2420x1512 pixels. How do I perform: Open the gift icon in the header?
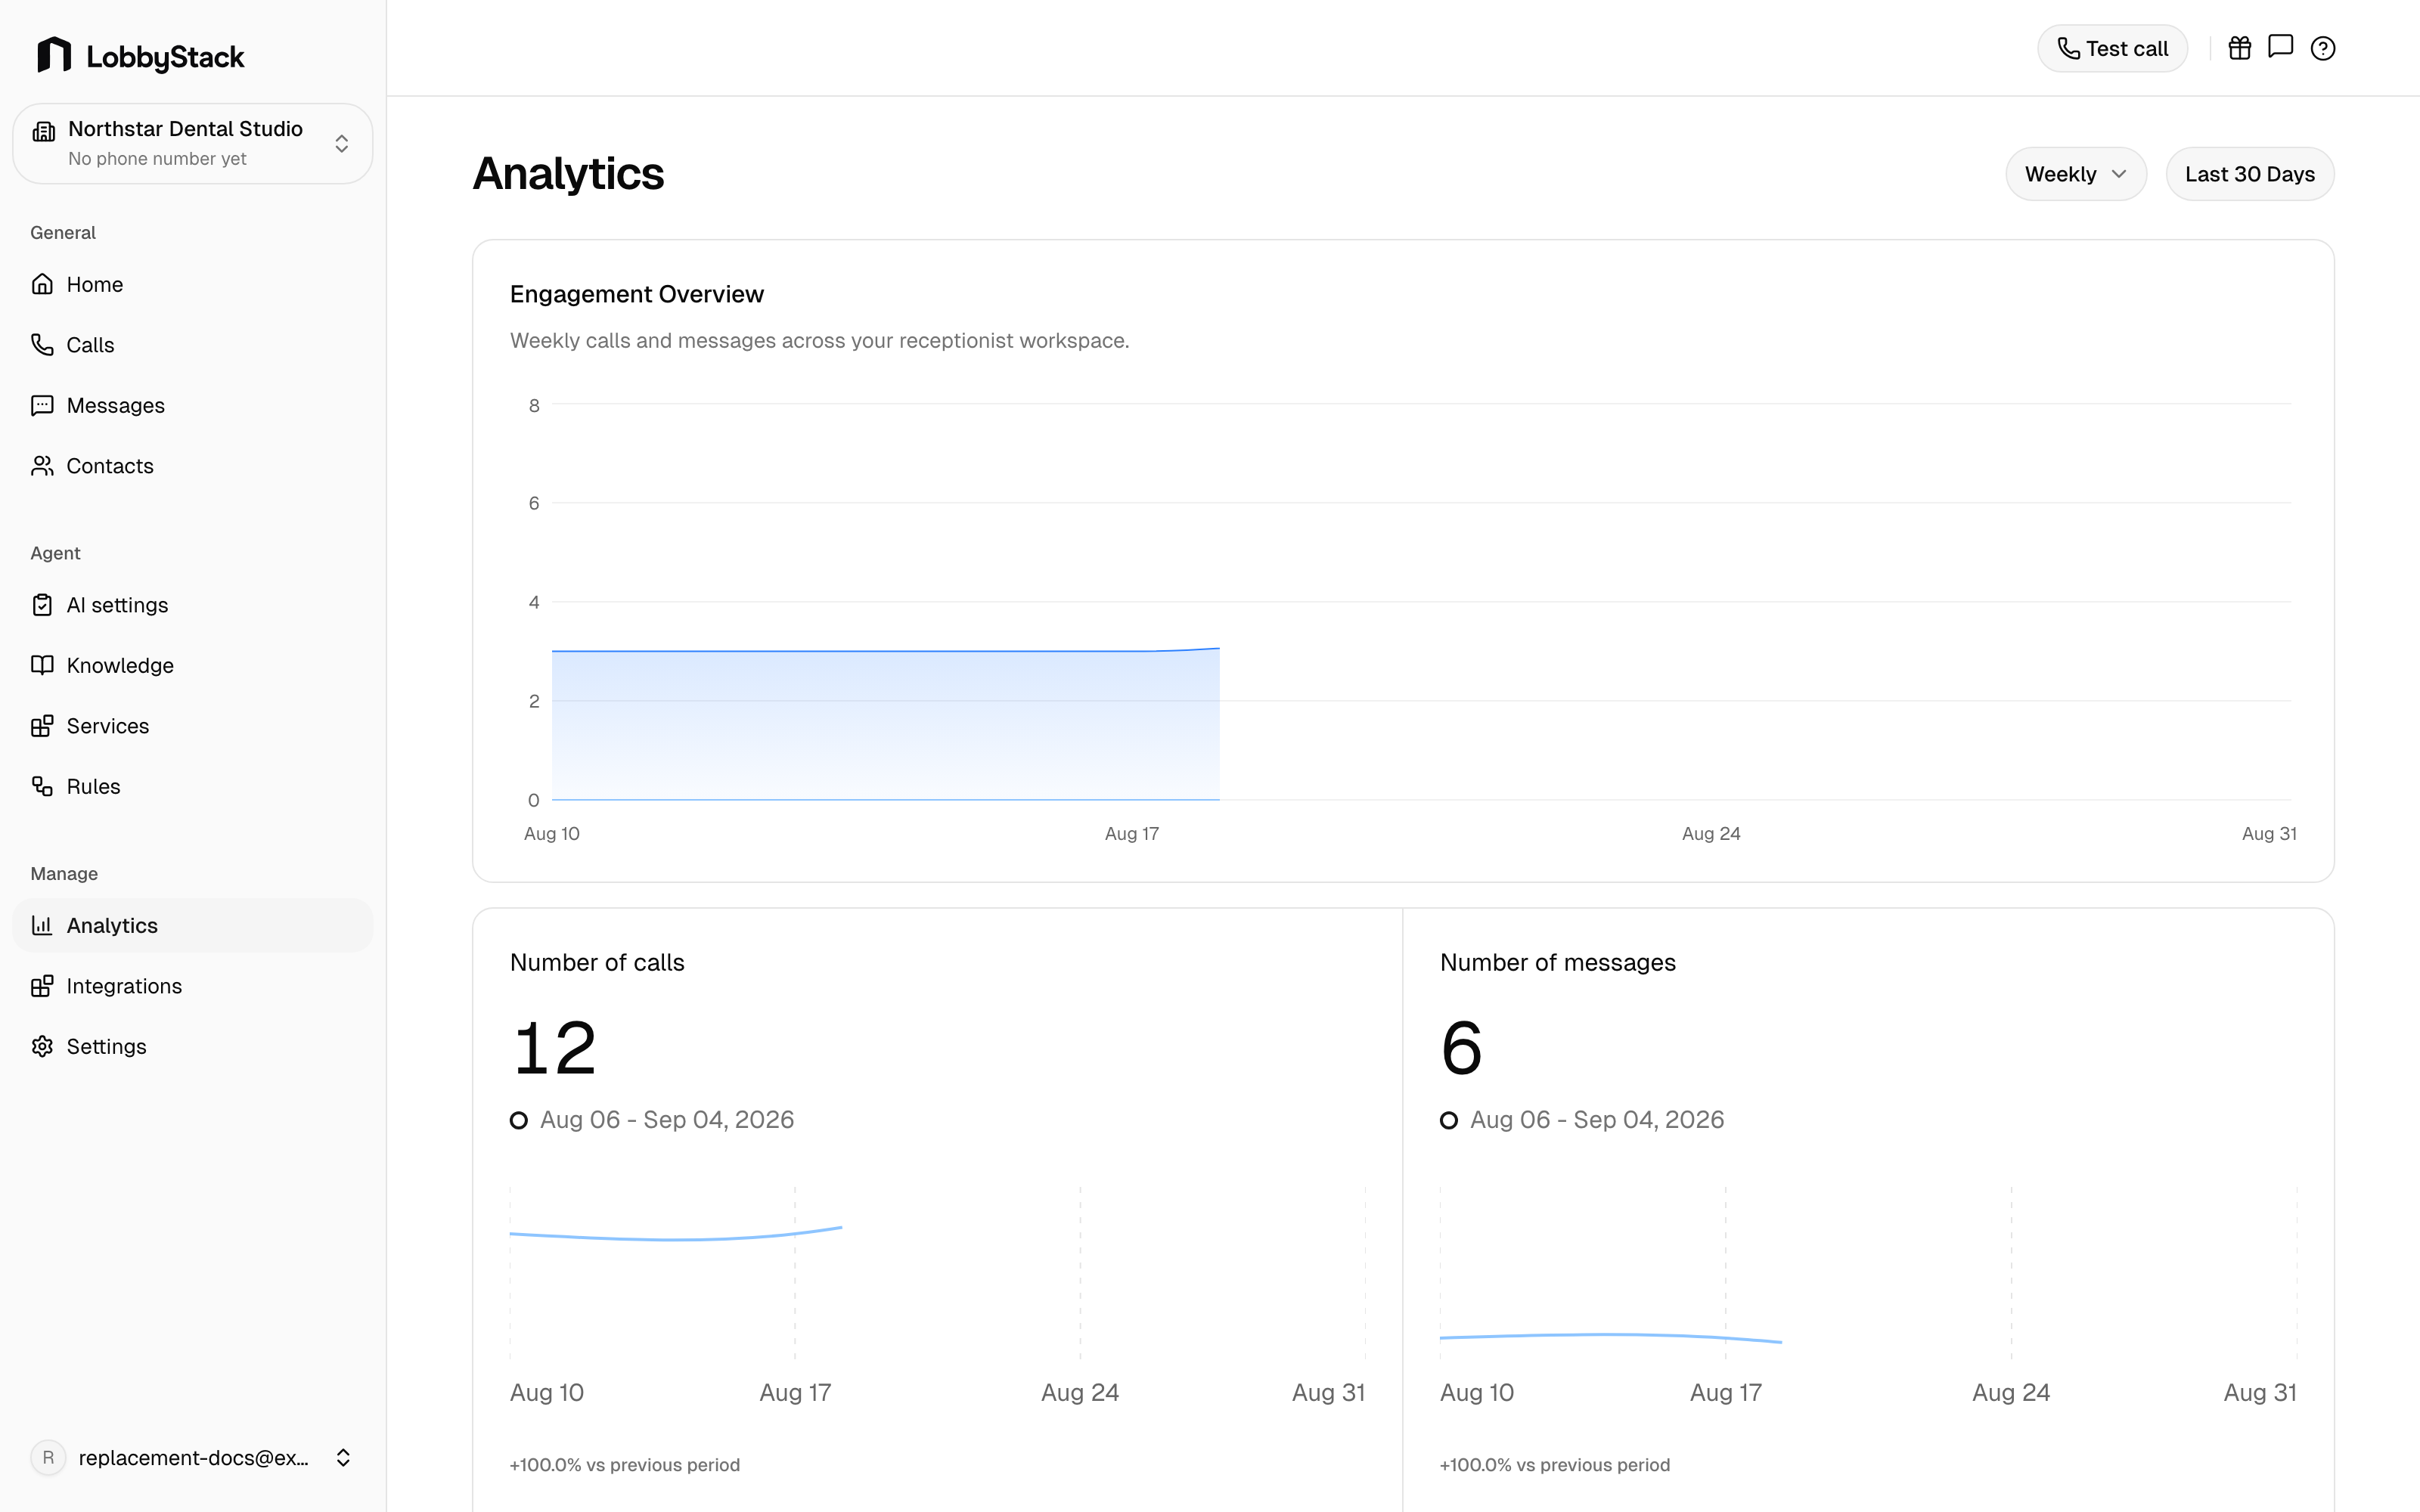pyautogui.click(x=2240, y=48)
